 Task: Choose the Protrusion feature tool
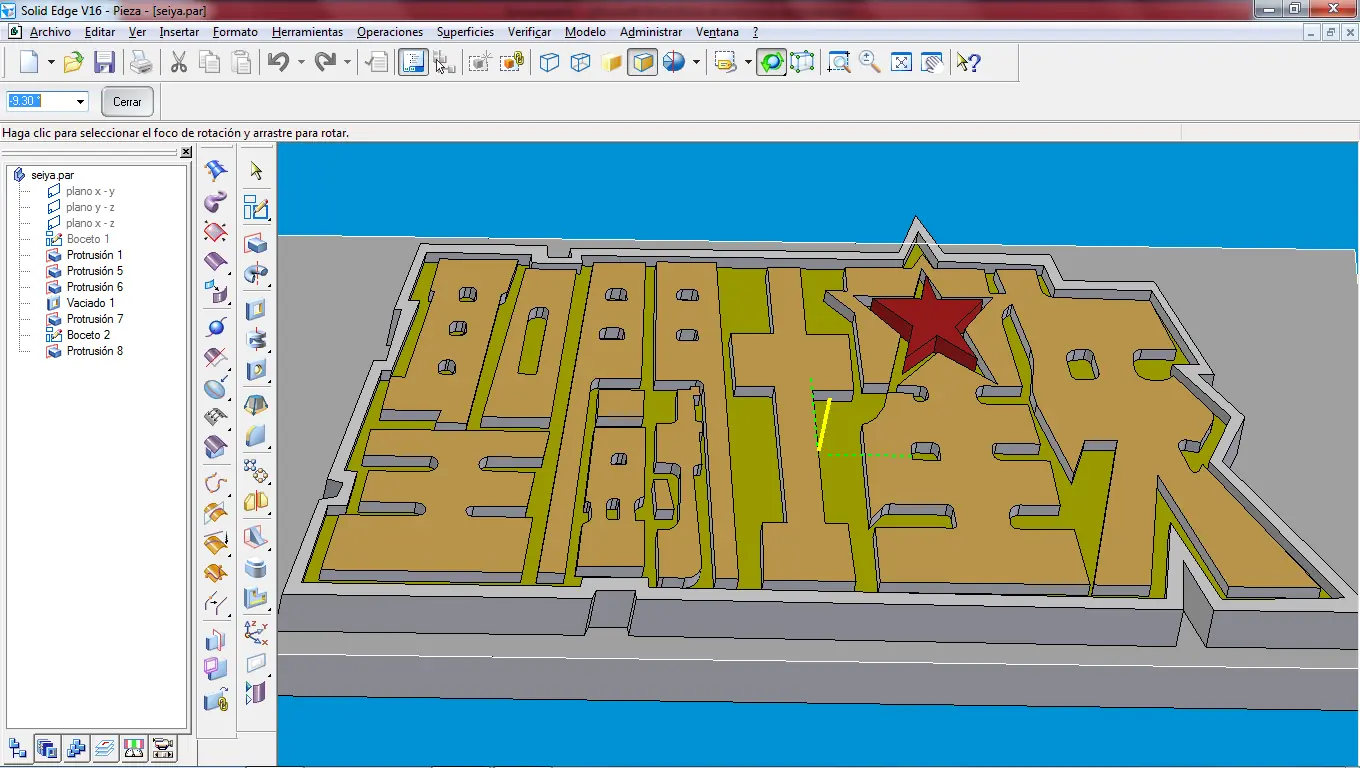[256, 244]
